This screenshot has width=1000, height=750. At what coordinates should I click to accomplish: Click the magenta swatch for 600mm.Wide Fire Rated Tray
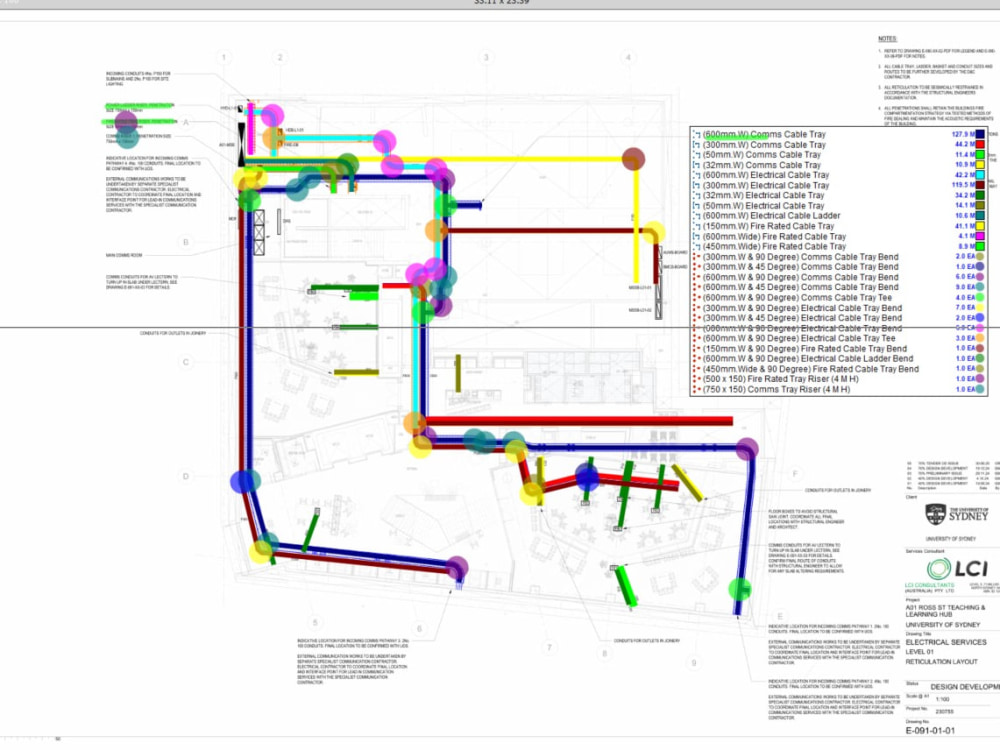(980, 237)
